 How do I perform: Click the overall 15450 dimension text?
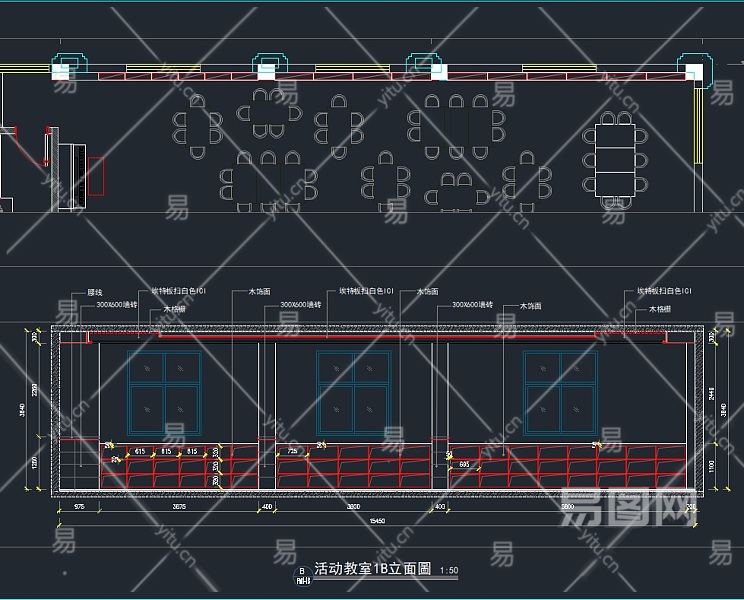377,521
